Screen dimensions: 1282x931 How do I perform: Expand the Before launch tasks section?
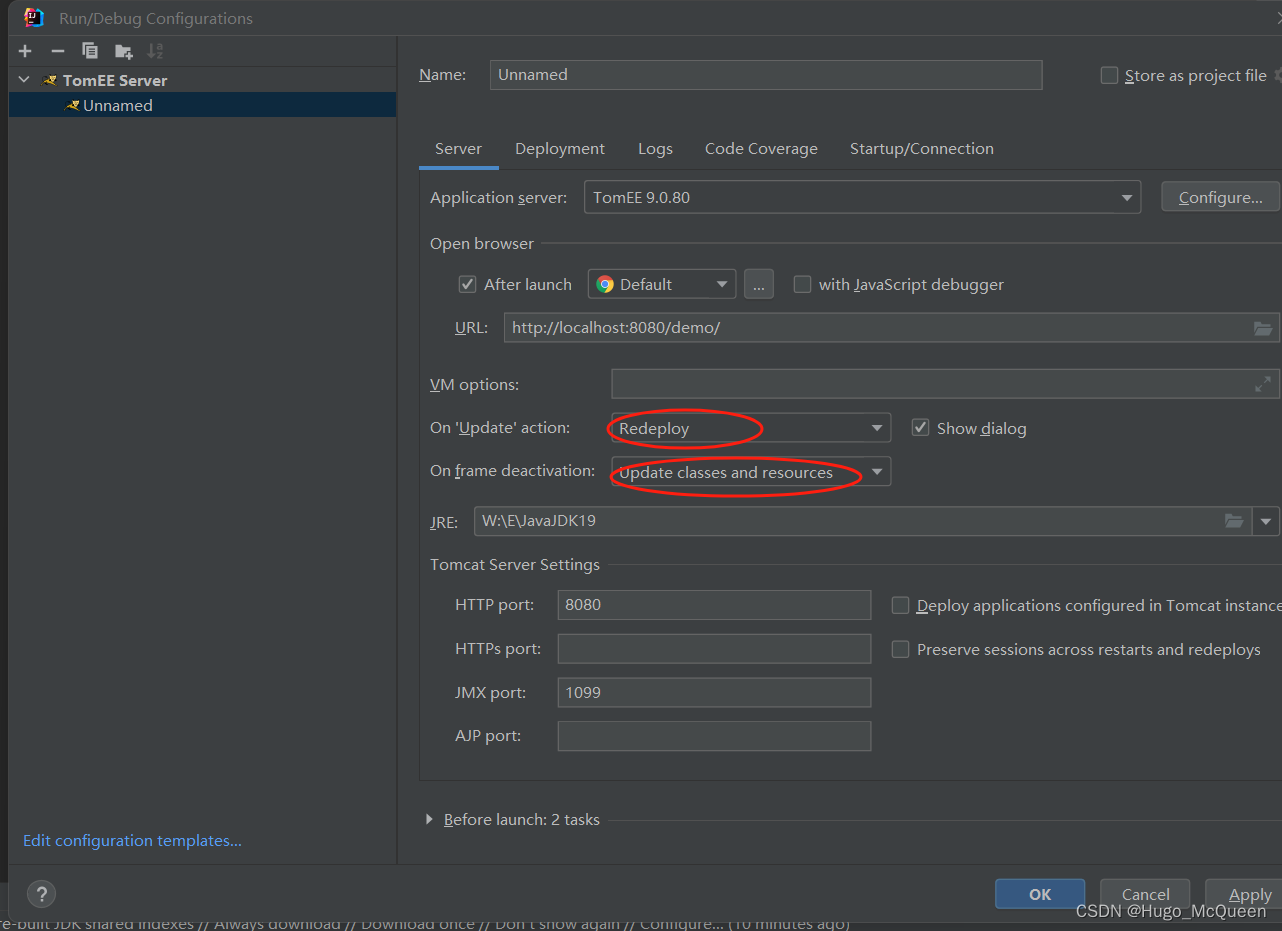coord(430,819)
